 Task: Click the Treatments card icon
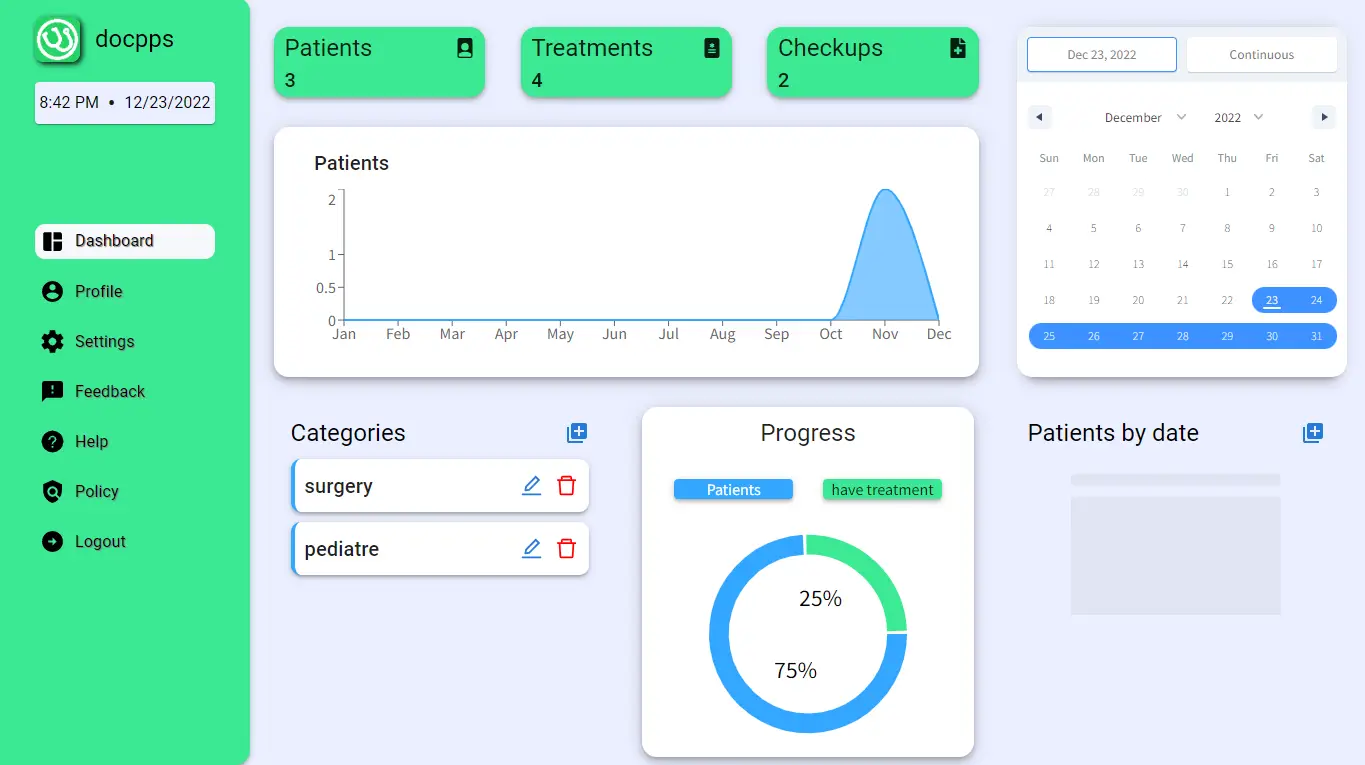[x=711, y=47]
